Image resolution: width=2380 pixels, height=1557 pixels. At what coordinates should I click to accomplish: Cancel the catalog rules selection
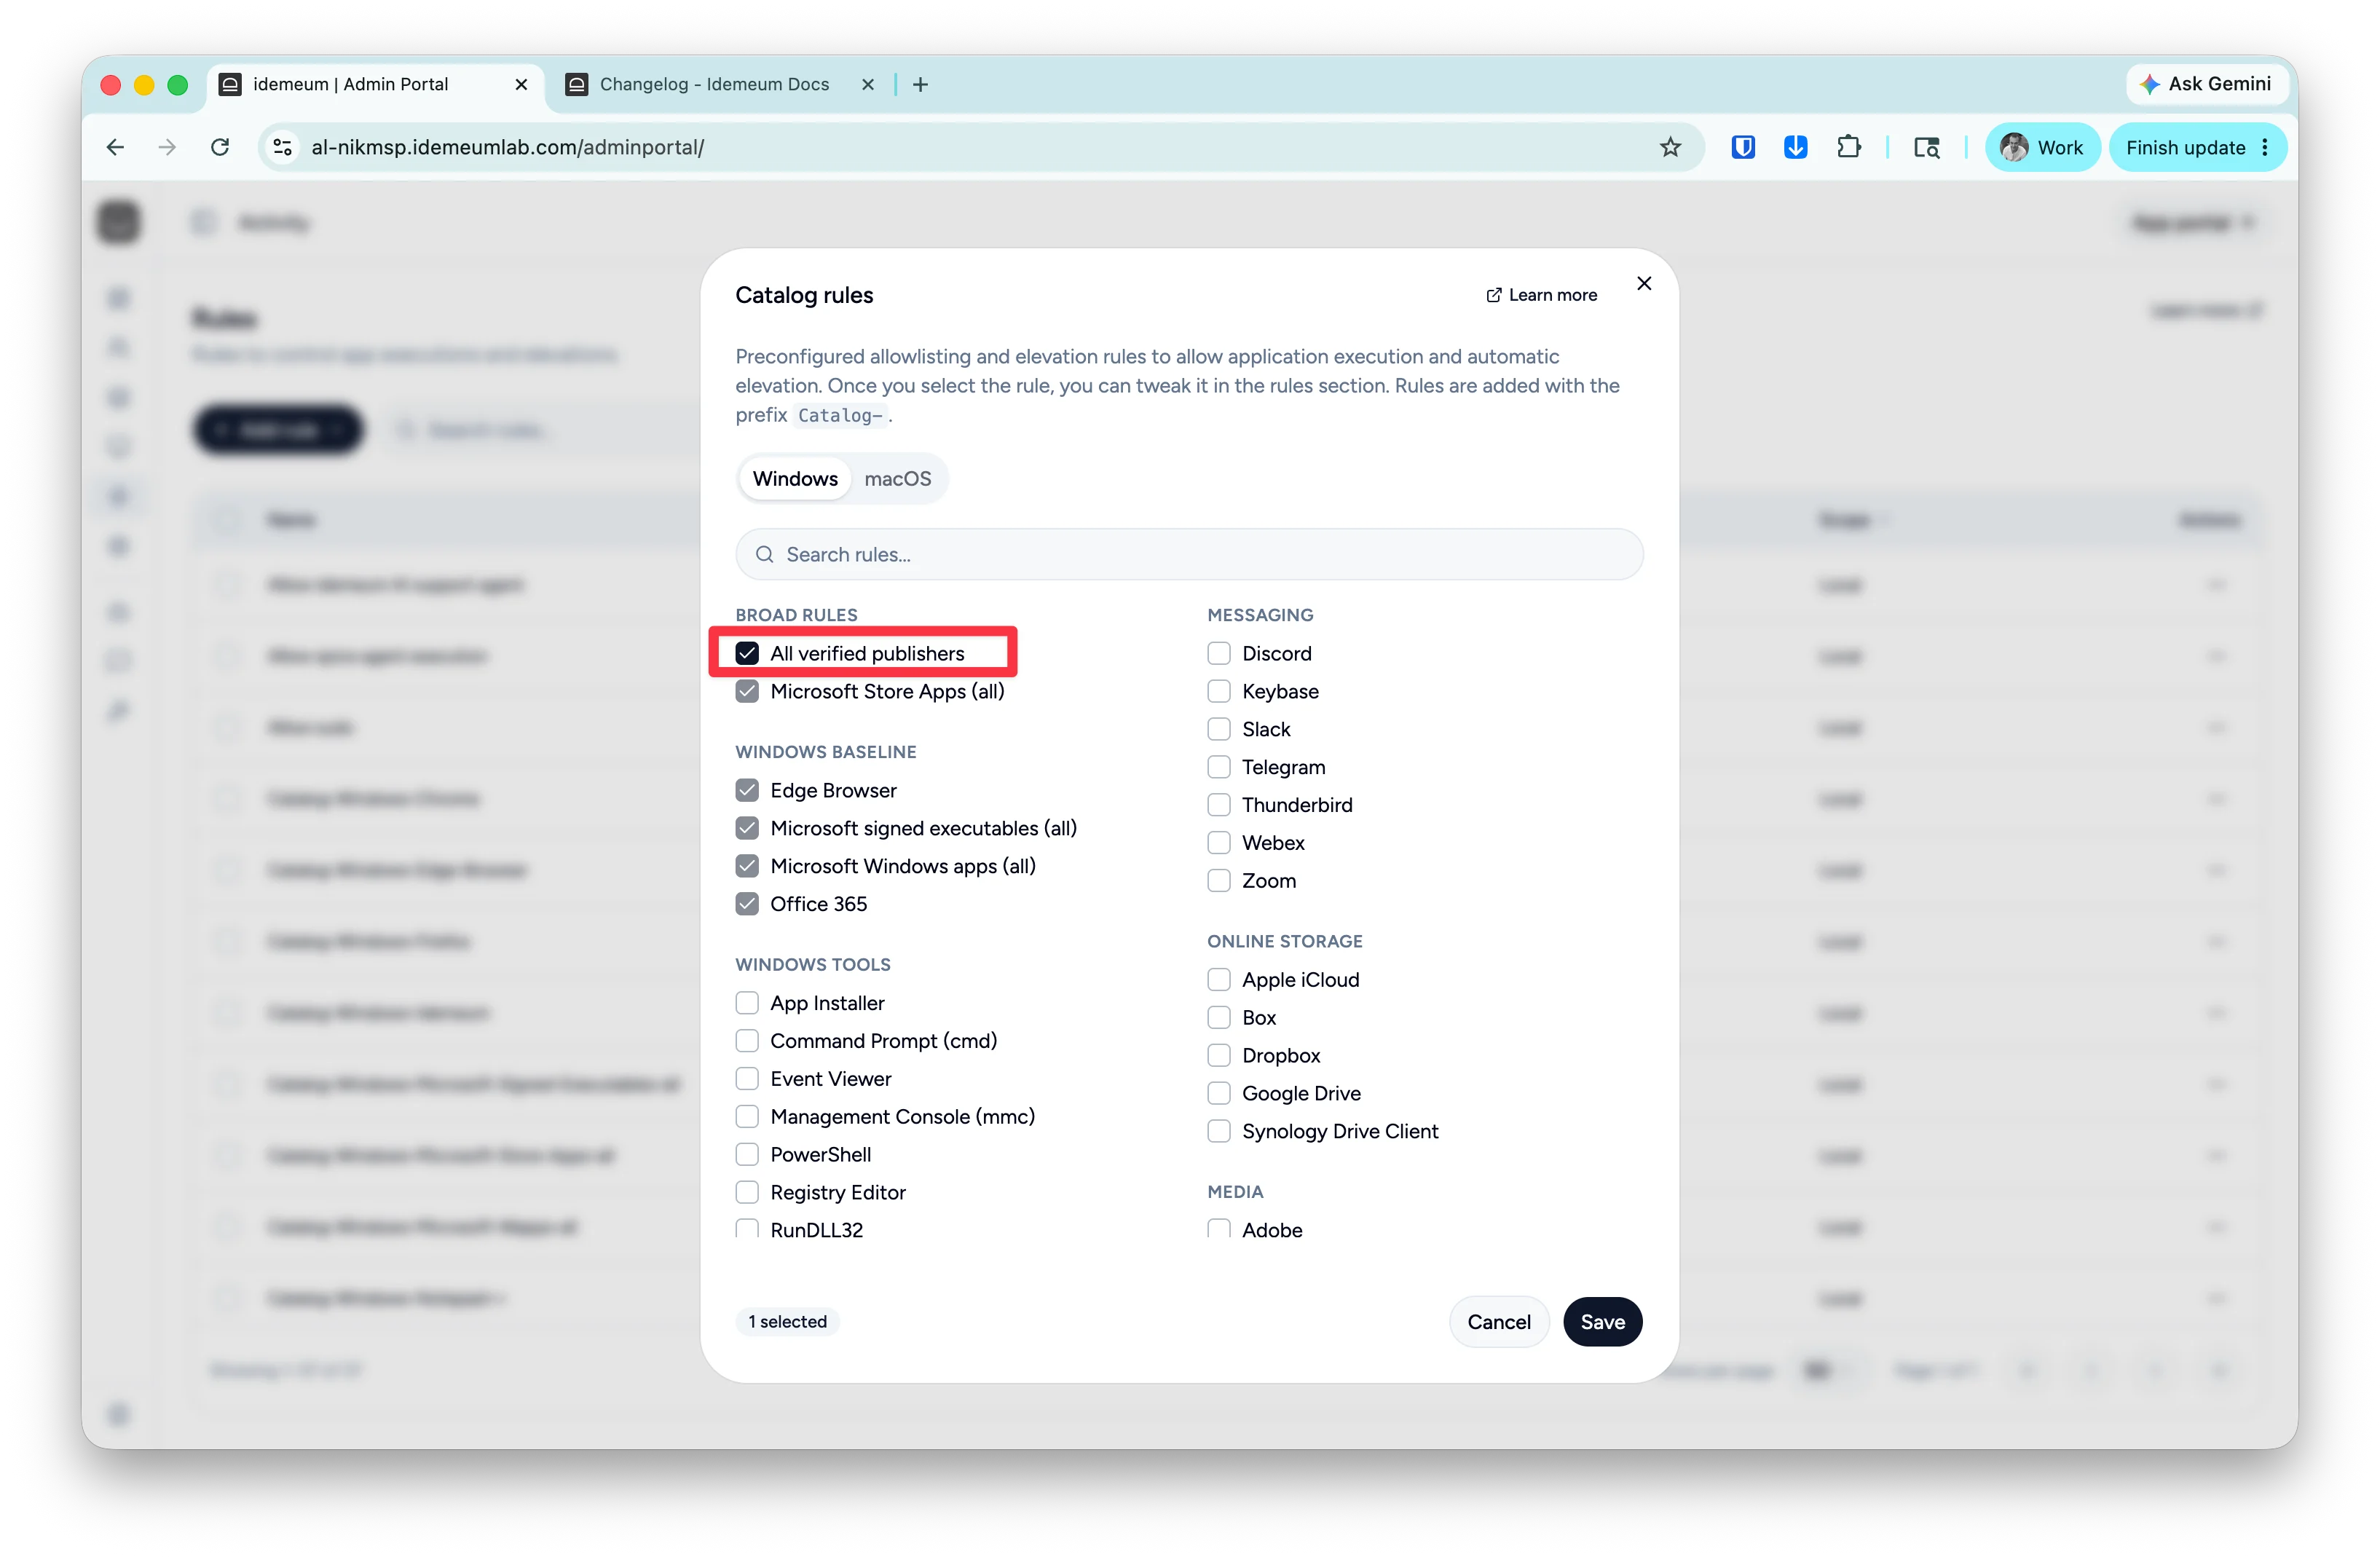pos(1498,1321)
